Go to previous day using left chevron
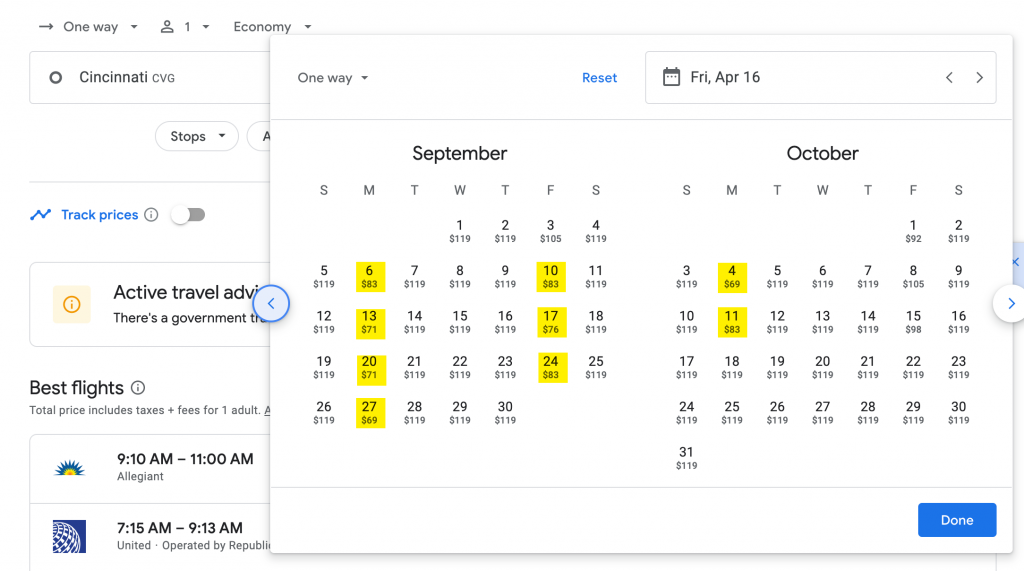The width and height of the screenshot is (1024, 571). pyautogui.click(x=949, y=78)
